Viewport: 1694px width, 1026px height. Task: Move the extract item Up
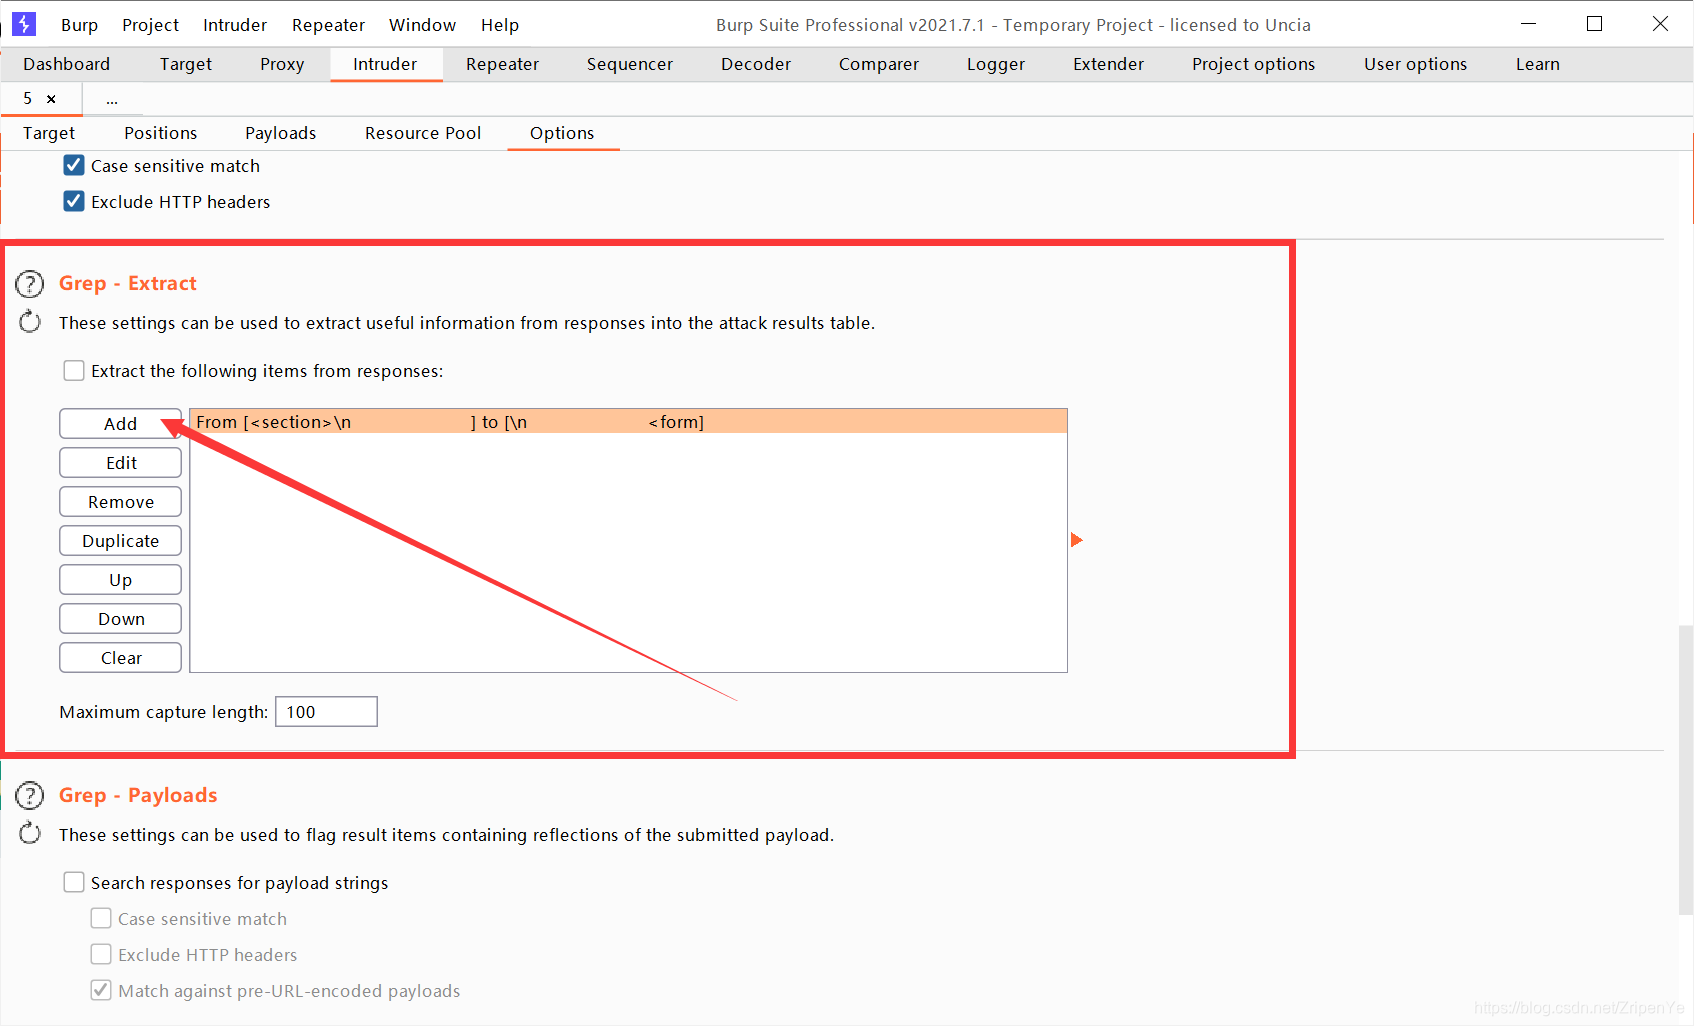pyautogui.click(x=120, y=580)
